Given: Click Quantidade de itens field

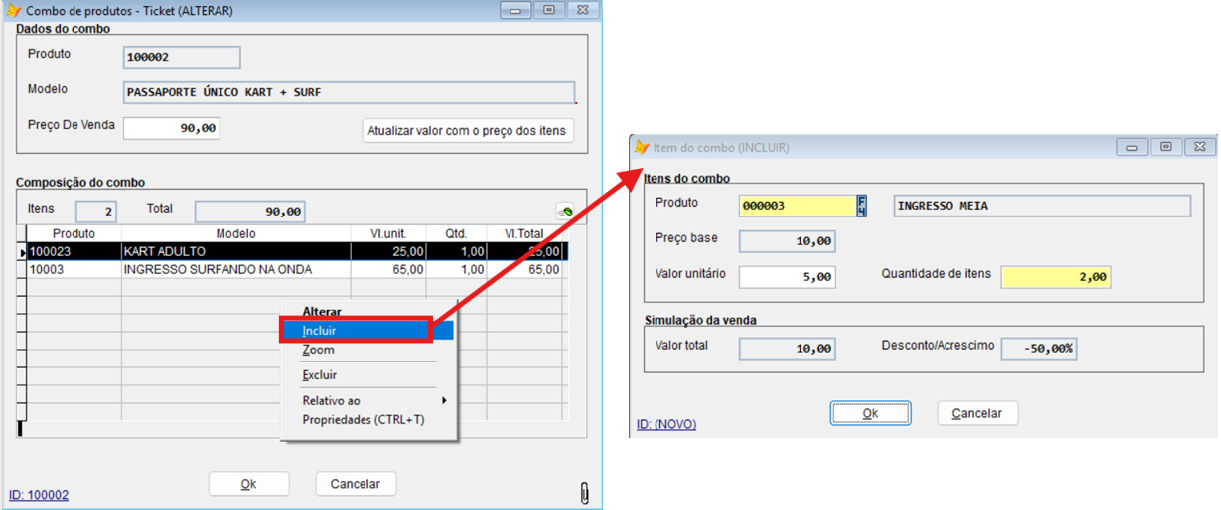Looking at the screenshot, I should [x=1056, y=277].
